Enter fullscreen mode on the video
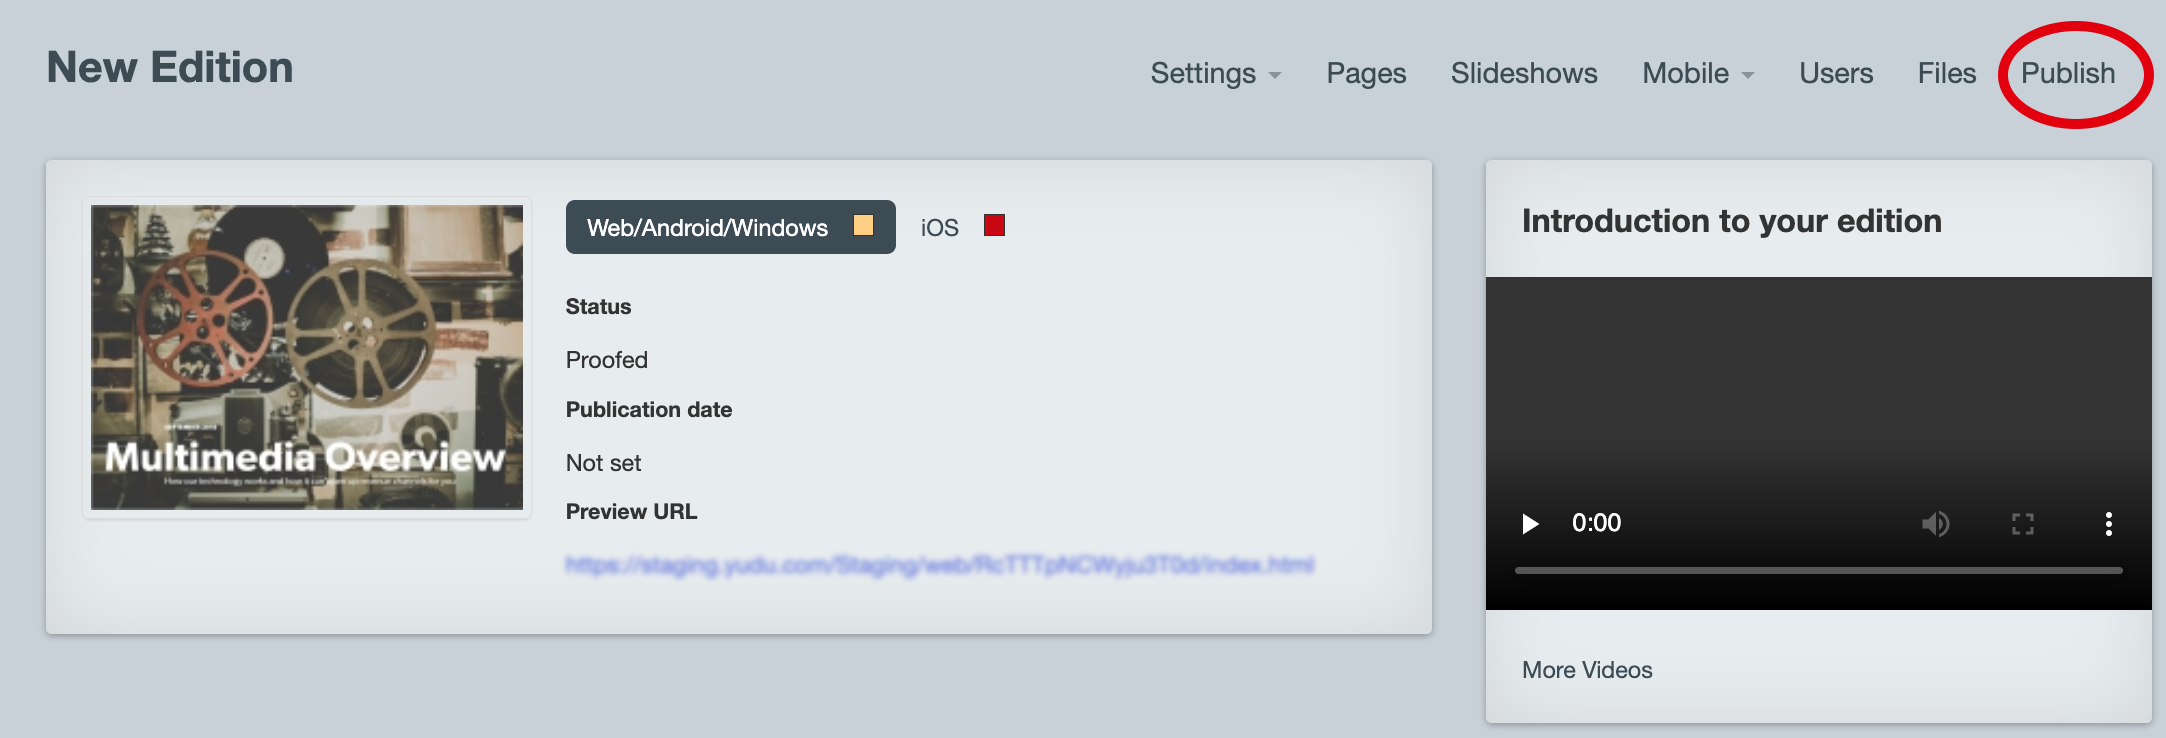Screen dimensions: 2166x738 2022,524
